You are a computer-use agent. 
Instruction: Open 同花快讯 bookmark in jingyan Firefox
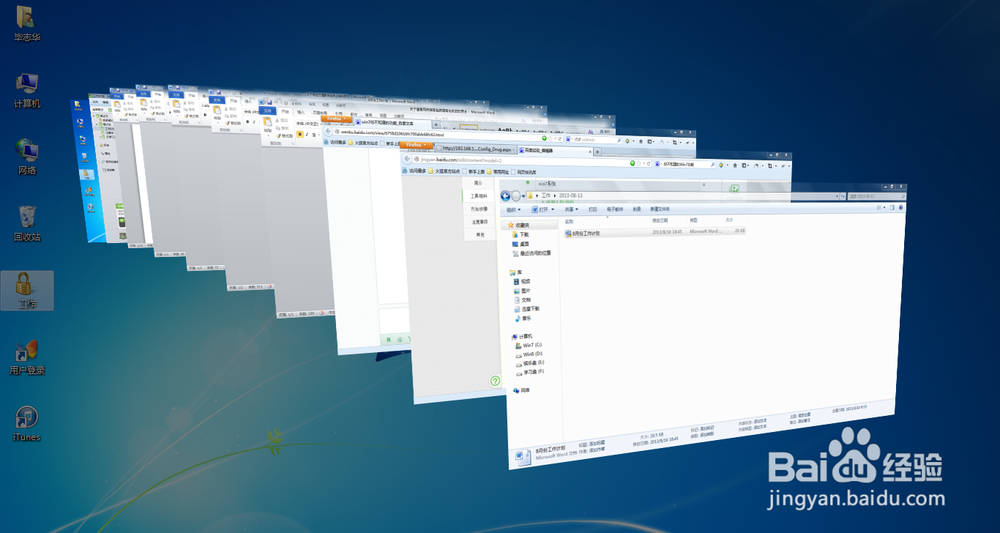524,172
